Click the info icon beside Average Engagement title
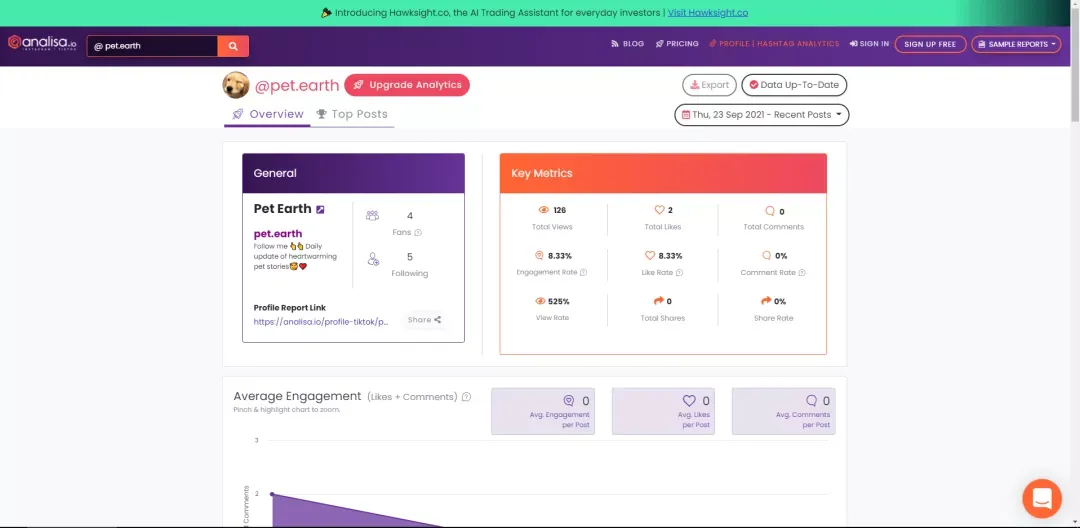 tap(466, 397)
